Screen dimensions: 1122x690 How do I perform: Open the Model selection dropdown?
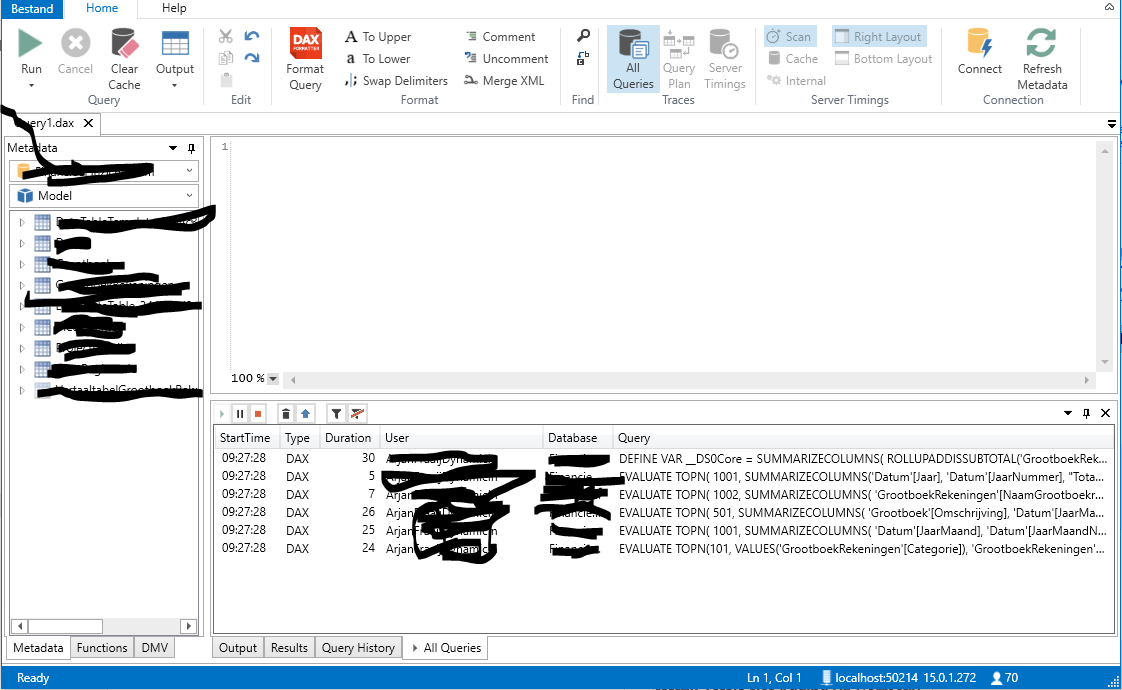190,196
